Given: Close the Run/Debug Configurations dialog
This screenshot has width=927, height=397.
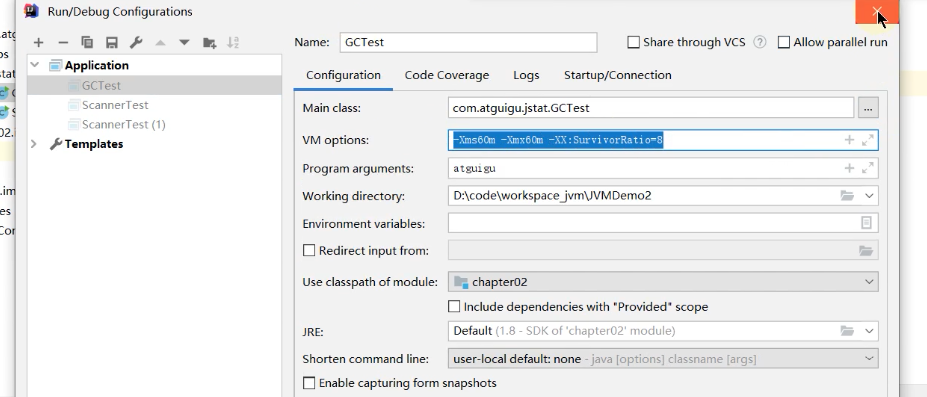Looking at the screenshot, I should (x=877, y=12).
